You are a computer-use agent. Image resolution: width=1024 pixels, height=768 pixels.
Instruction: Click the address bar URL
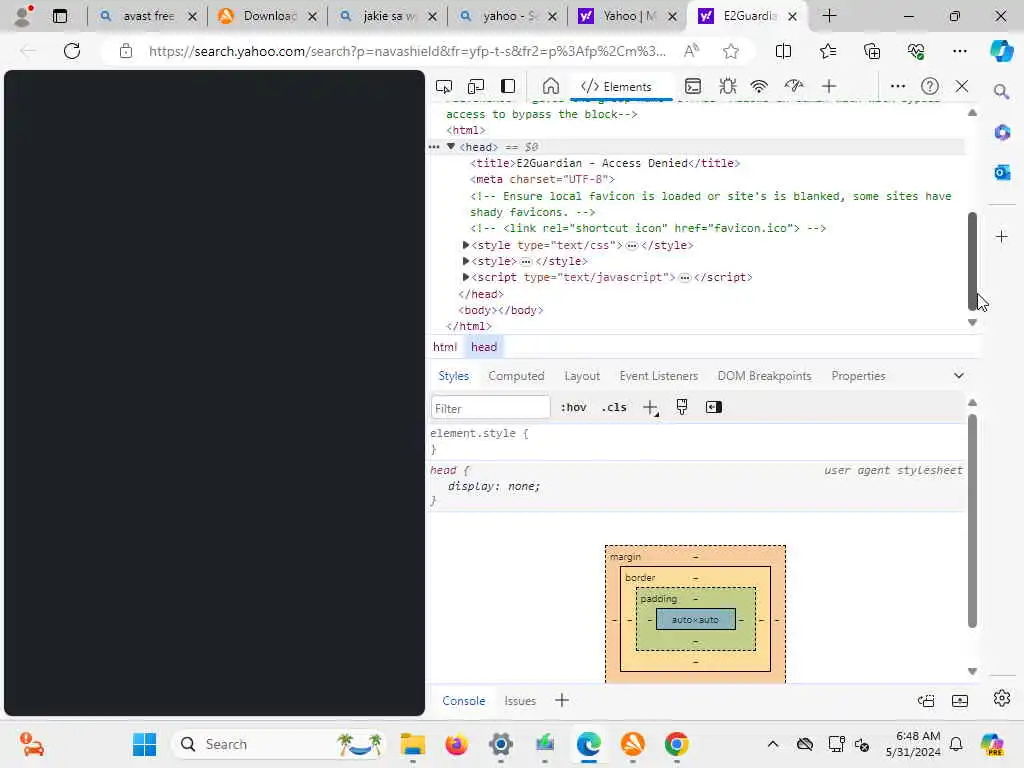[x=407, y=51]
